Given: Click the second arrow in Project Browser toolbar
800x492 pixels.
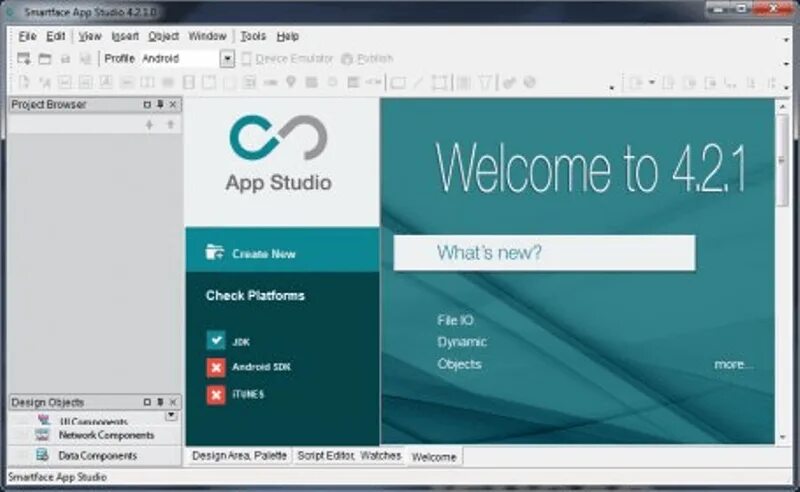Looking at the screenshot, I should click(x=171, y=124).
